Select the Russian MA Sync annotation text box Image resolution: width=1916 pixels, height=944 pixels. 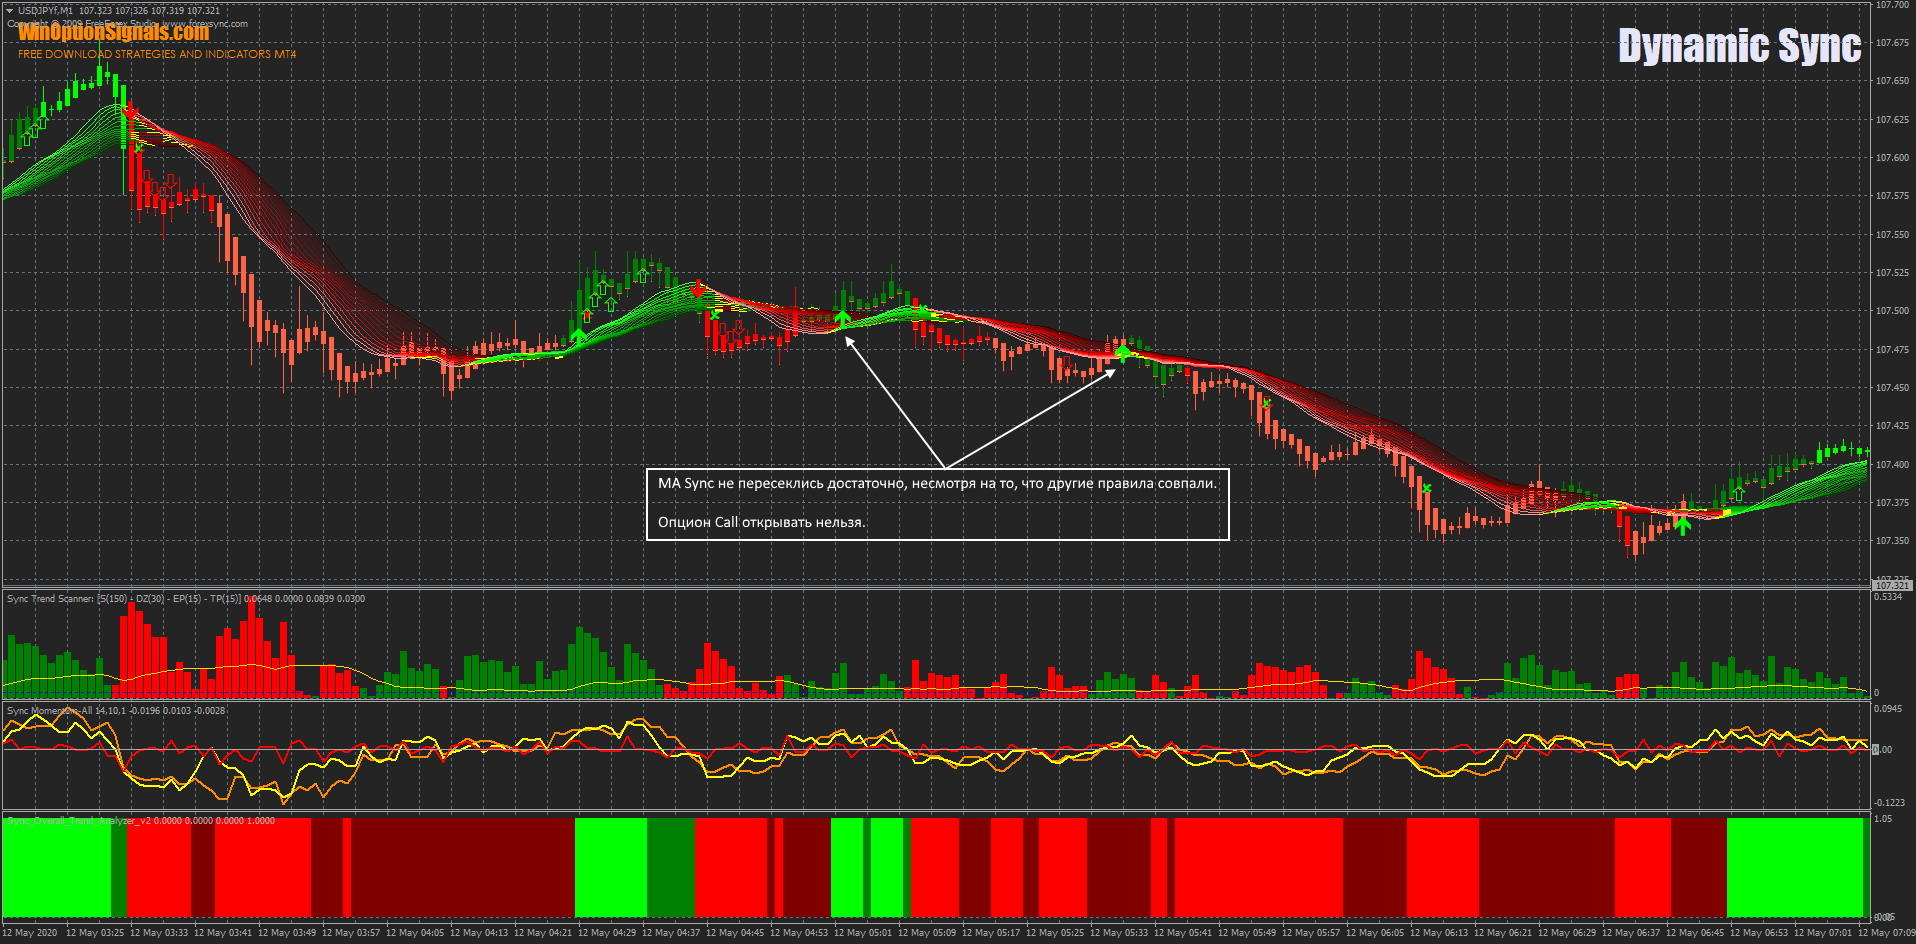[x=937, y=504]
